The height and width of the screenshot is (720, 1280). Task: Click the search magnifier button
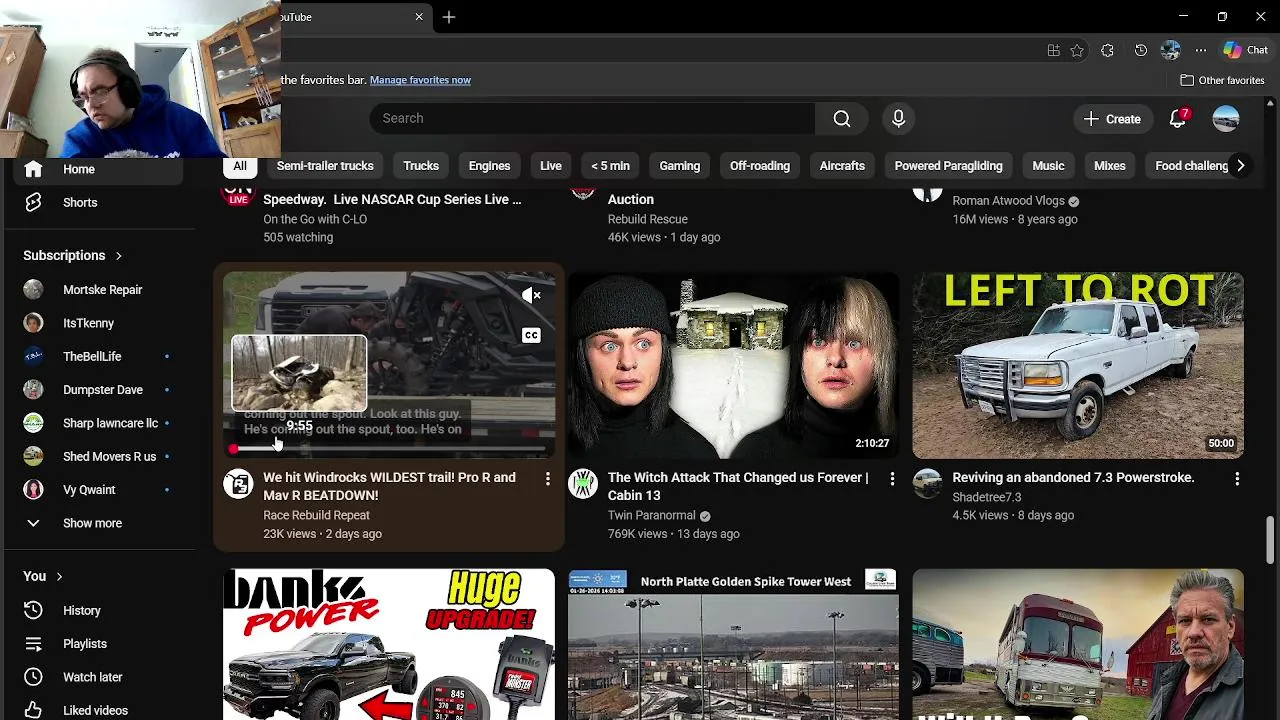(x=842, y=118)
